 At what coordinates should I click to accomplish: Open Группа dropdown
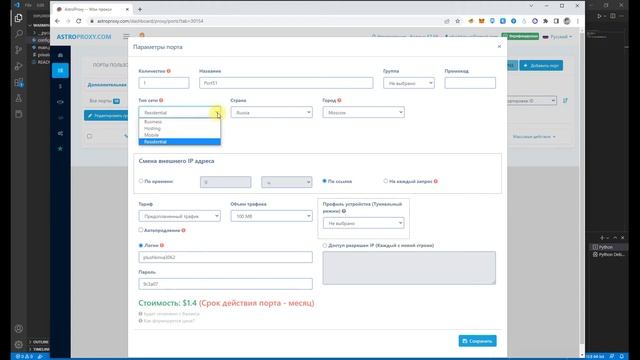tap(409, 83)
